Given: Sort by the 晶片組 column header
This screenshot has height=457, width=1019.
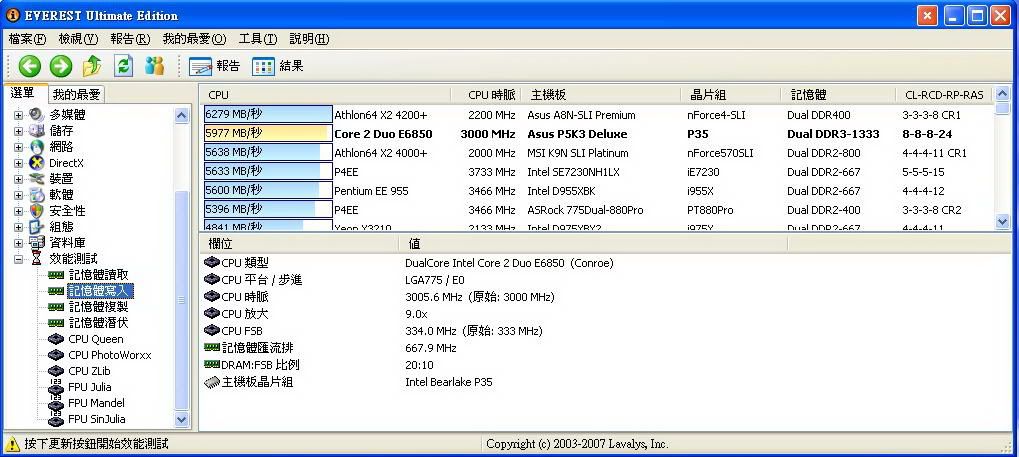Looking at the screenshot, I should coord(730,95).
